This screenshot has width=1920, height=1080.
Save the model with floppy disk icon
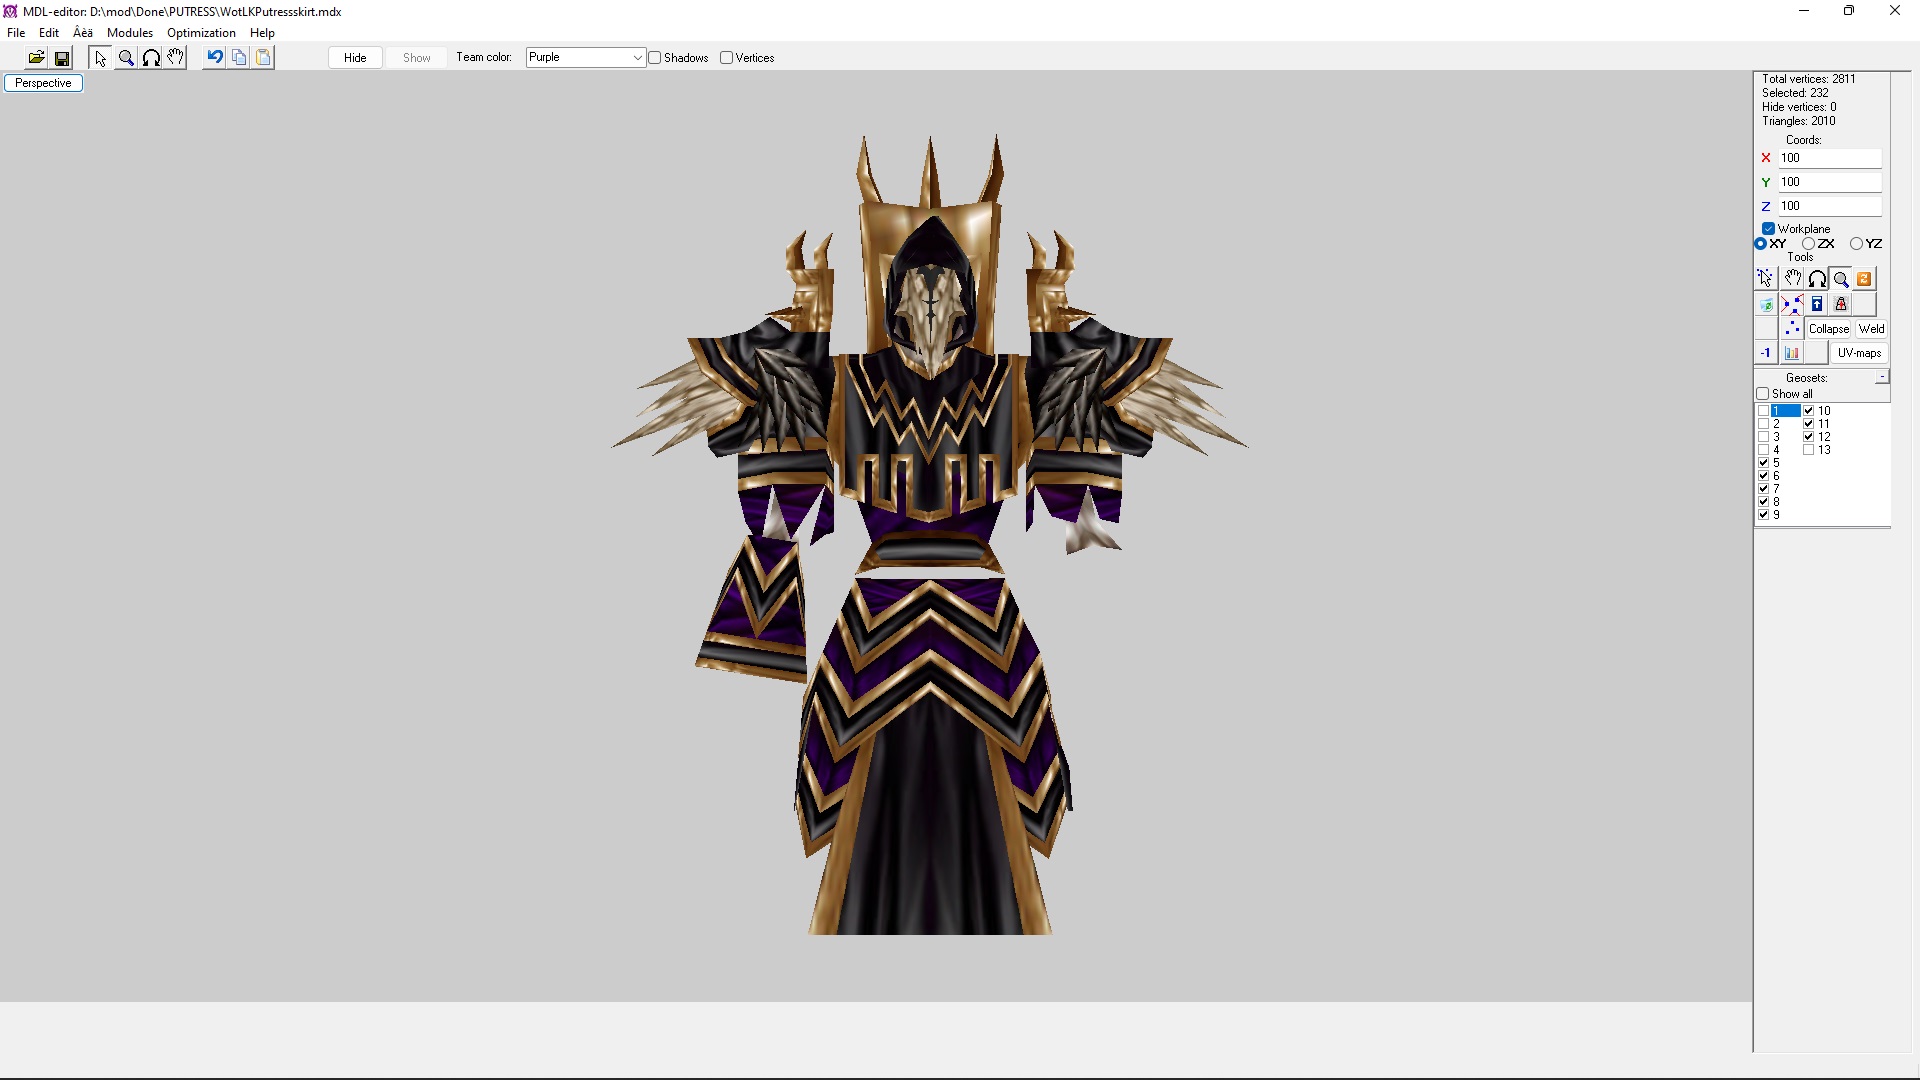62,58
